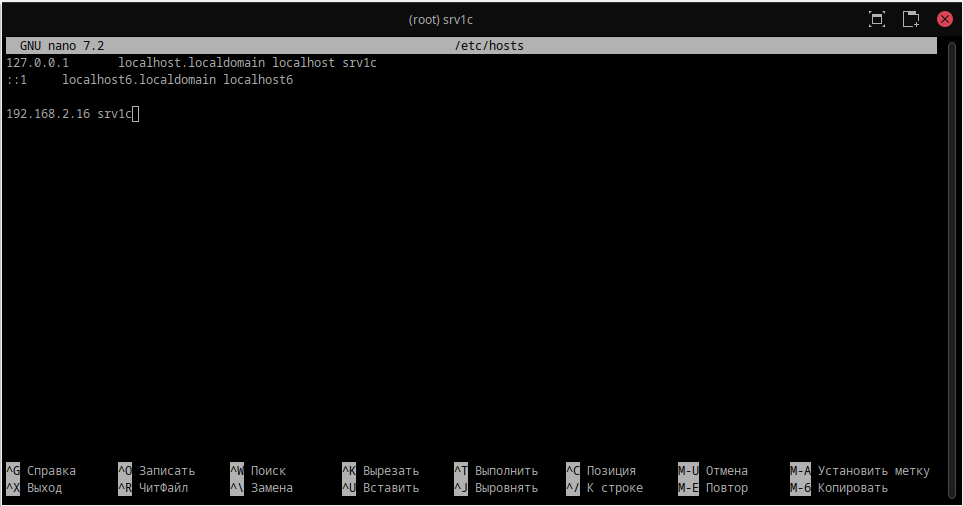Insert a file via ^R ЧитФайл
This screenshot has width=963, height=506.
[x=153, y=488]
